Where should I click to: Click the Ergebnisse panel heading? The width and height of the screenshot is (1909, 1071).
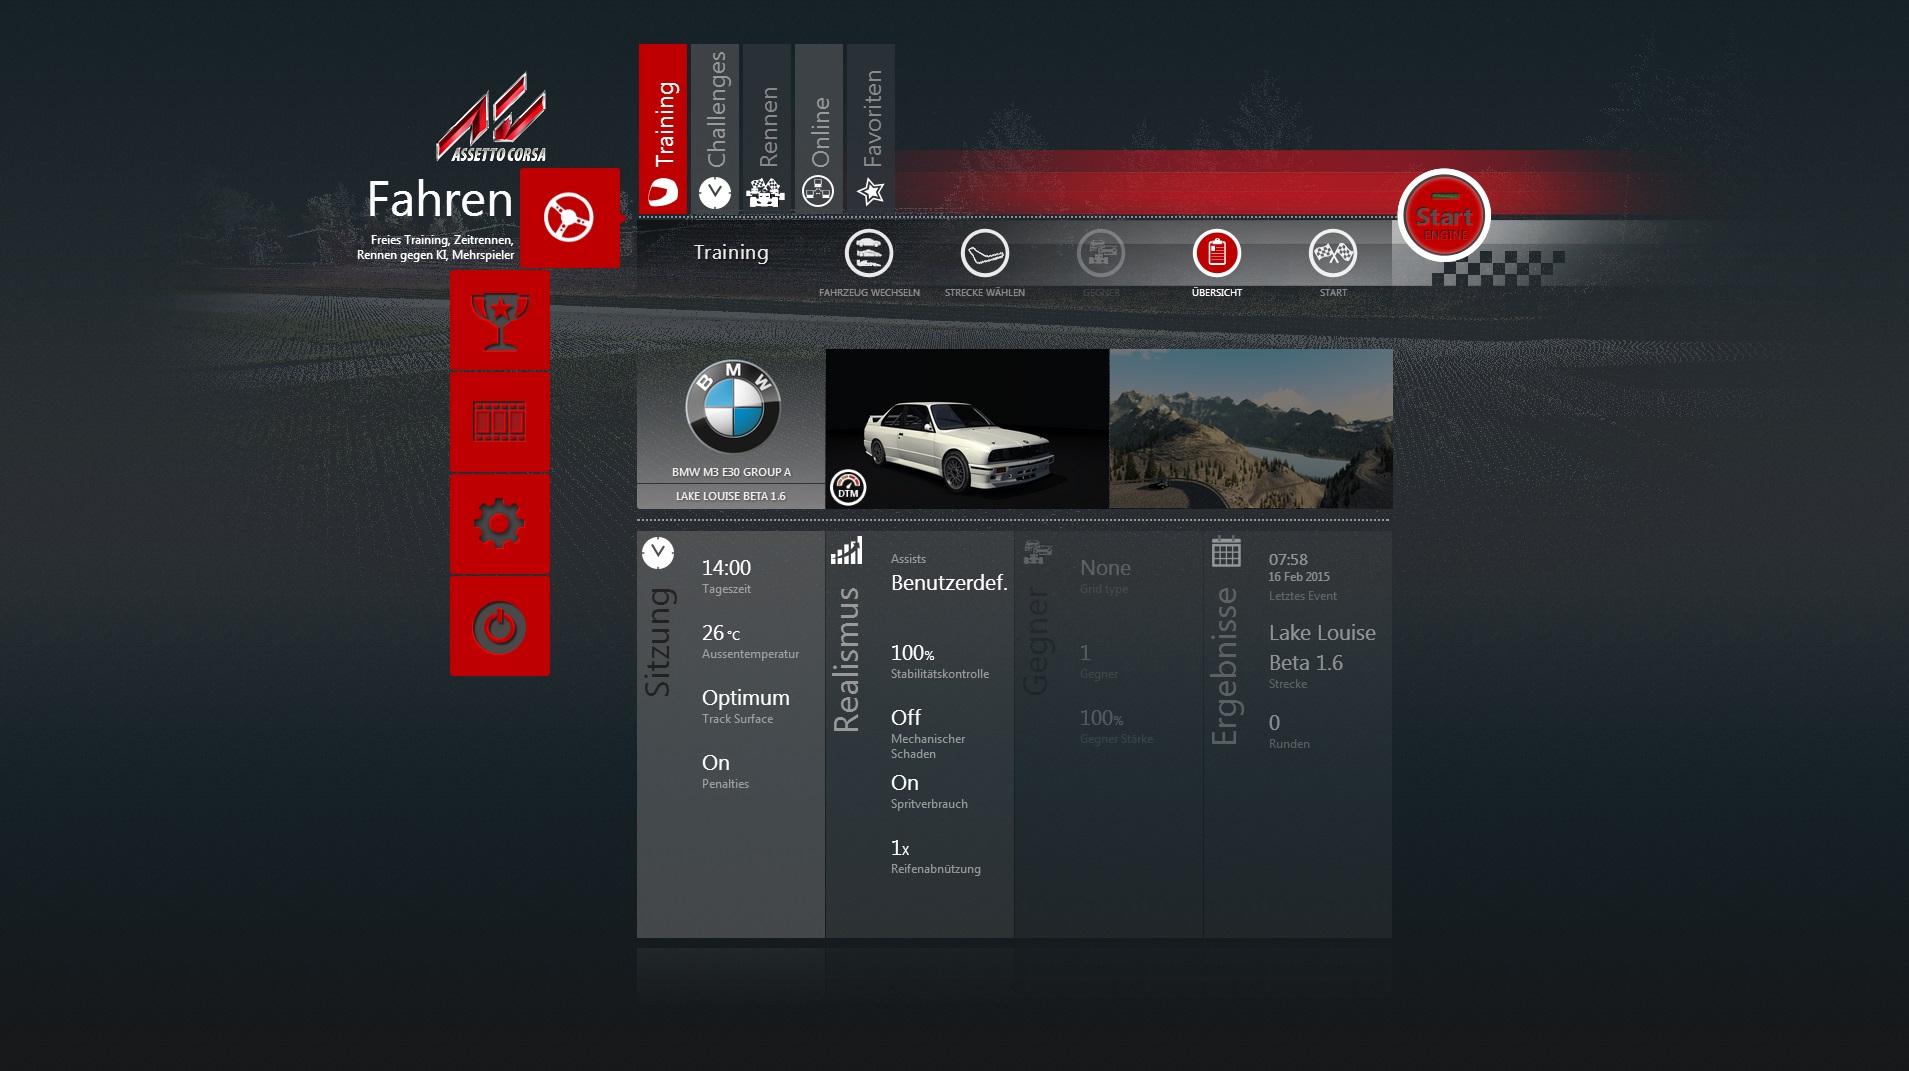[x=1224, y=666]
